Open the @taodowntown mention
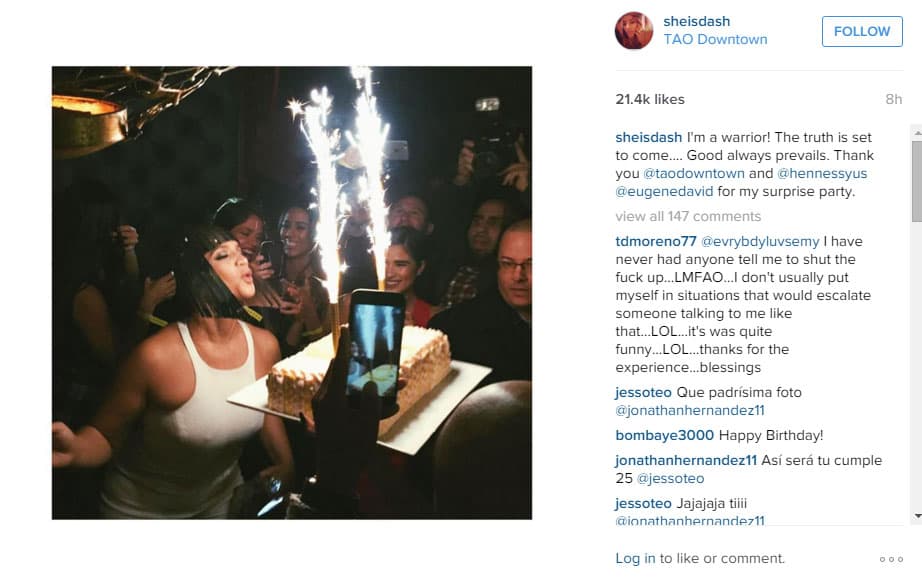Screen dimensions: 922x585 pyautogui.click(x=693, y=173)
